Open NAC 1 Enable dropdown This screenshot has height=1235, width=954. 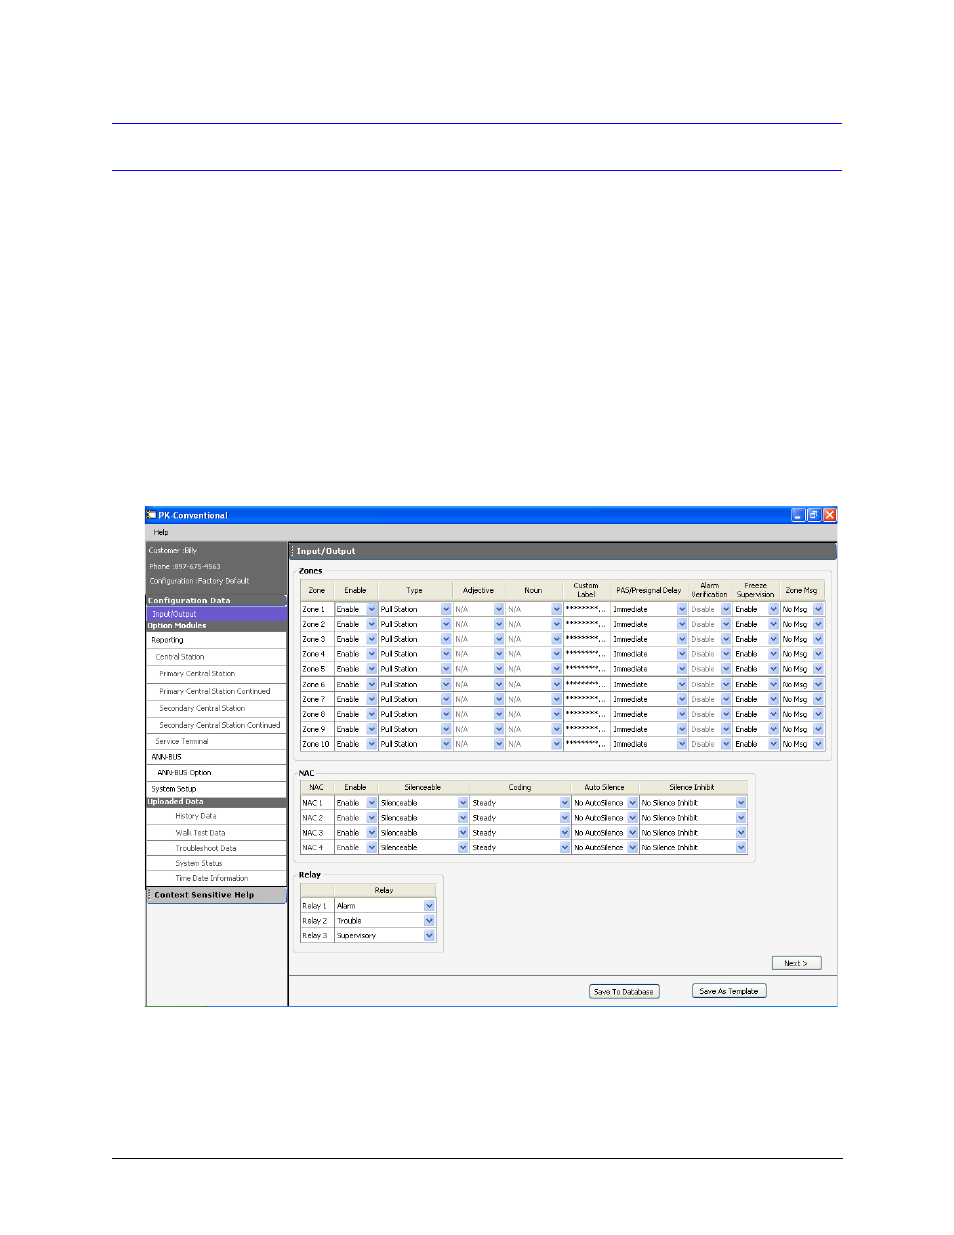[x=372, y=803]
